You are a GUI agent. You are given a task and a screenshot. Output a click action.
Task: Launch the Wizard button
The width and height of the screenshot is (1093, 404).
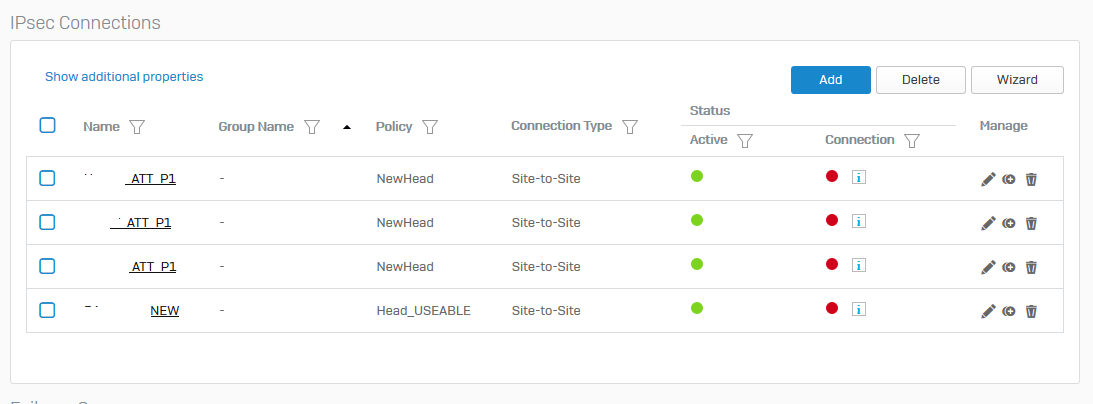1017,80
